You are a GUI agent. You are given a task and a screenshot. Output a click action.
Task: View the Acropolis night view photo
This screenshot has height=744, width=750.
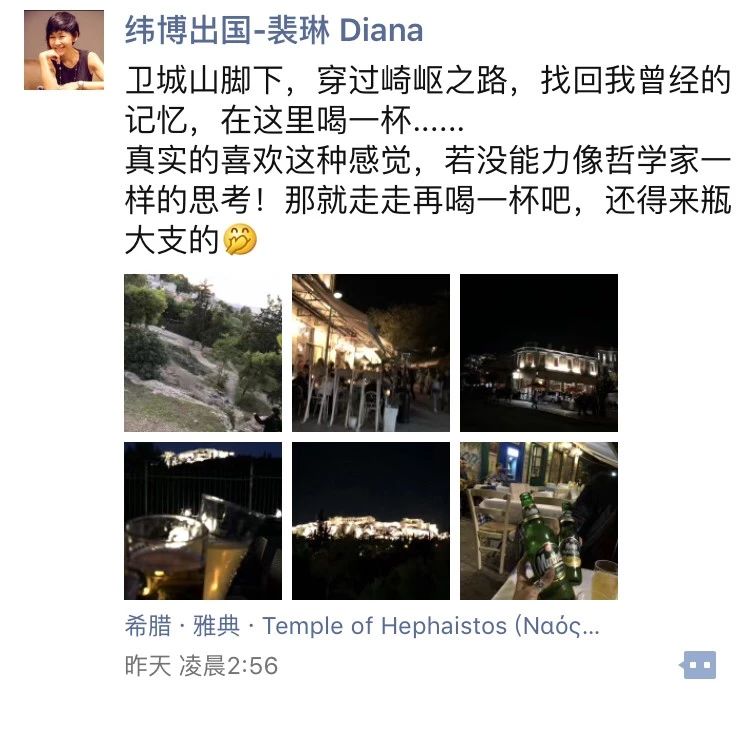coord(371,521)
